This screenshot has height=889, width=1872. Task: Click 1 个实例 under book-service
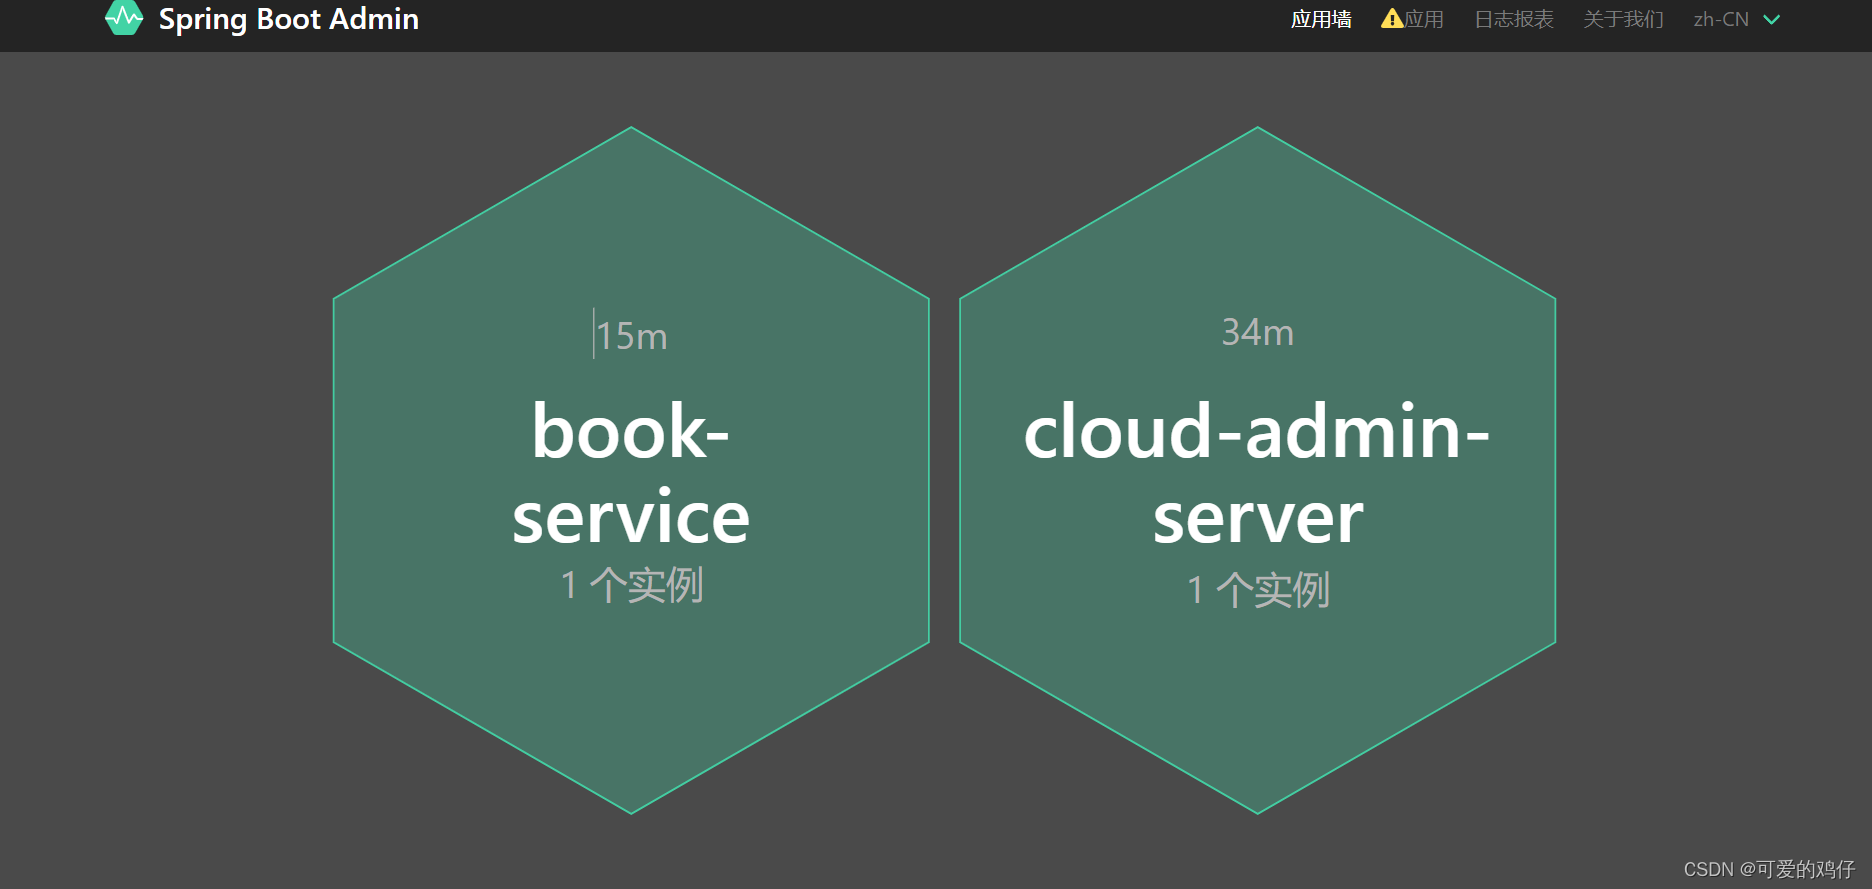[x=631, y=585]
